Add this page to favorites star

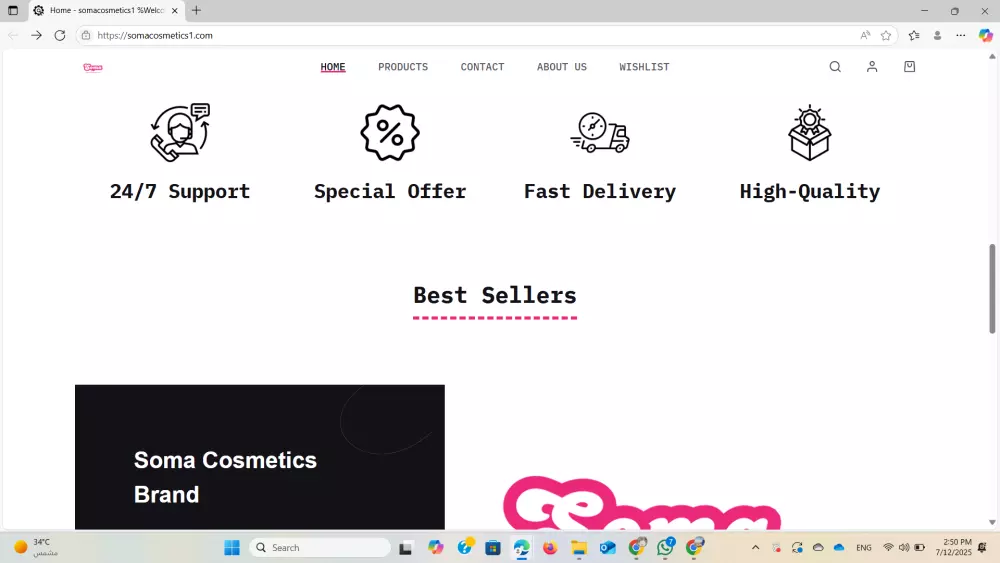coord(886,36)
